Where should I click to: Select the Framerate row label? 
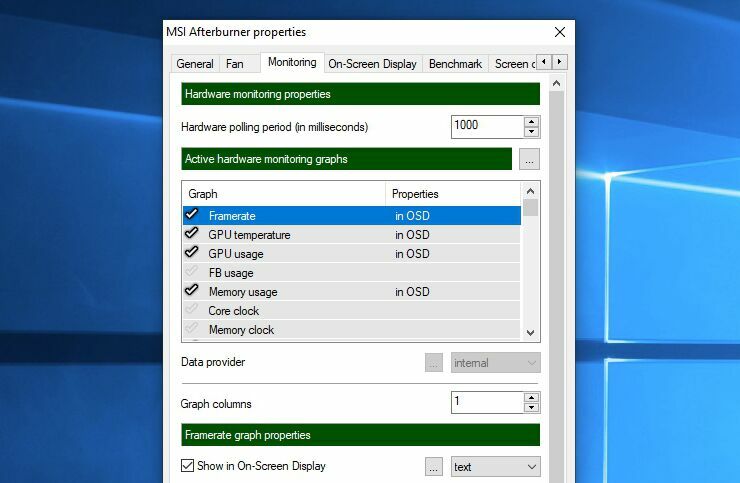click(x=232, y=216)
